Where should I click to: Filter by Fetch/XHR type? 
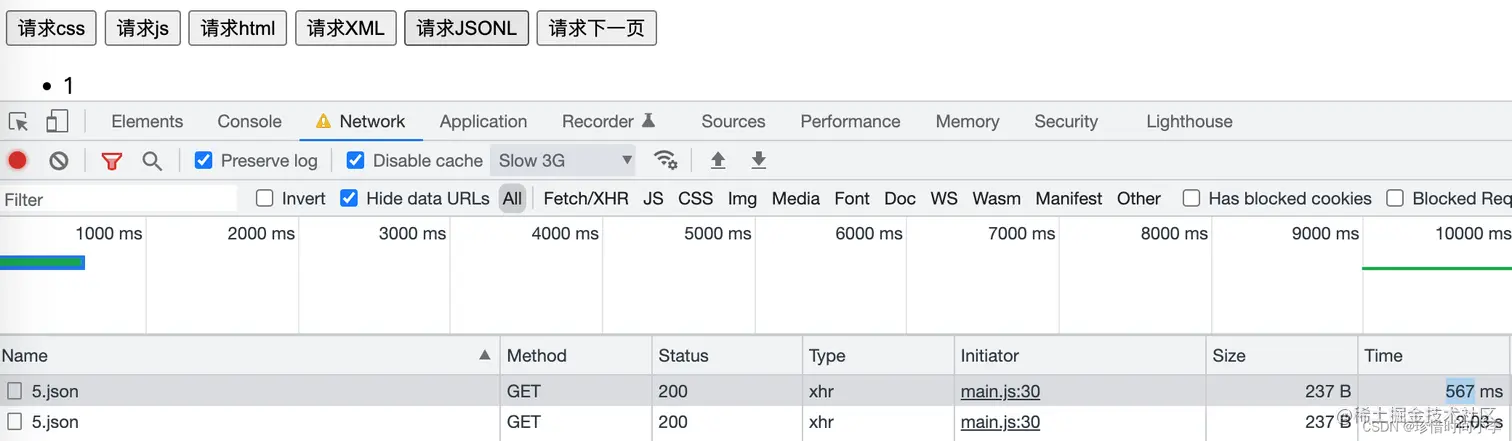click(x=586, y=198)
